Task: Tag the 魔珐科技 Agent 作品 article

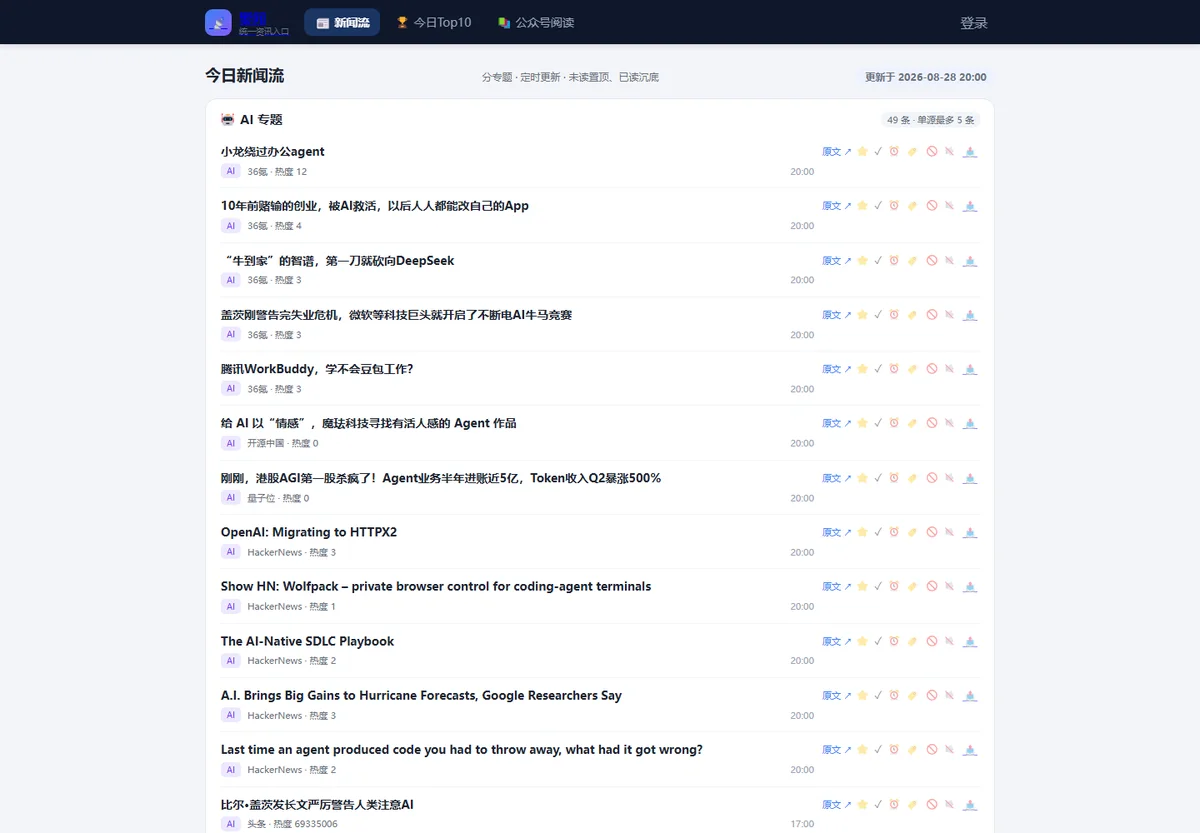Action: click(912, 423)
